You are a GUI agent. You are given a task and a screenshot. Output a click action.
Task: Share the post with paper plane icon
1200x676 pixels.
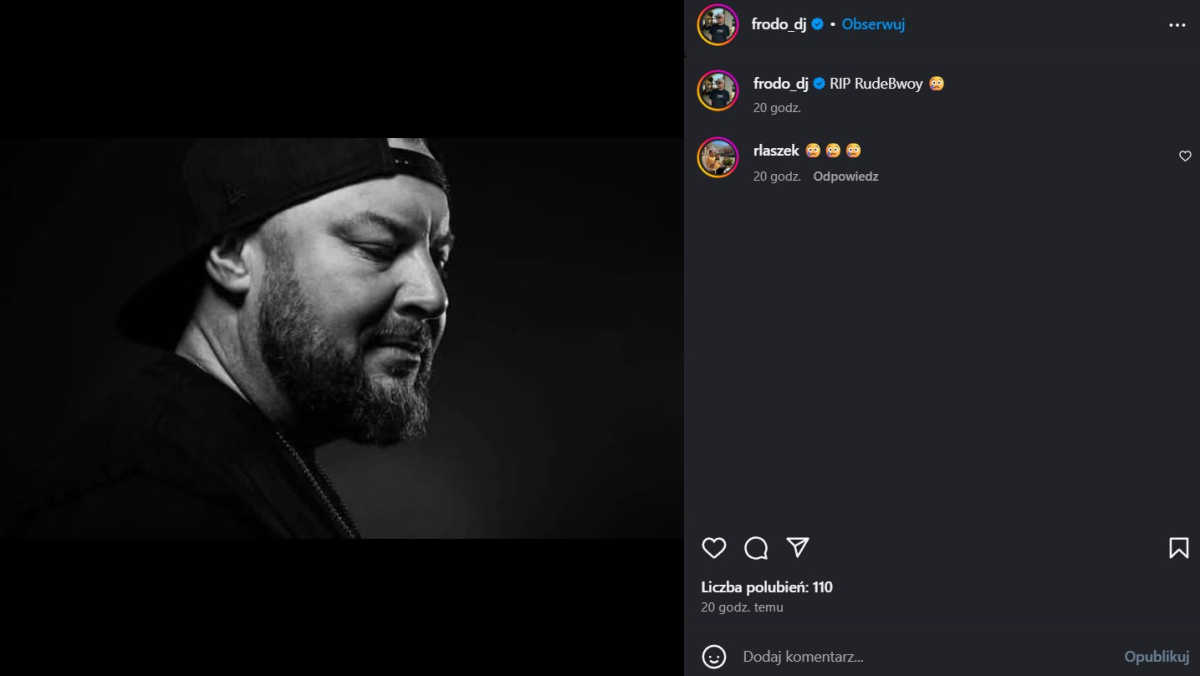click(x=797, y=547)
